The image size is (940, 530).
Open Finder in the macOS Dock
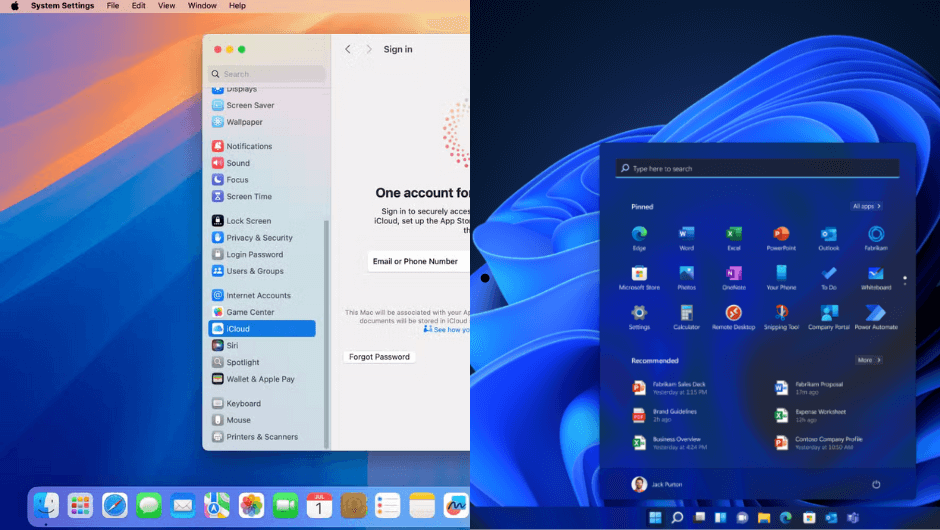(46, 506)
